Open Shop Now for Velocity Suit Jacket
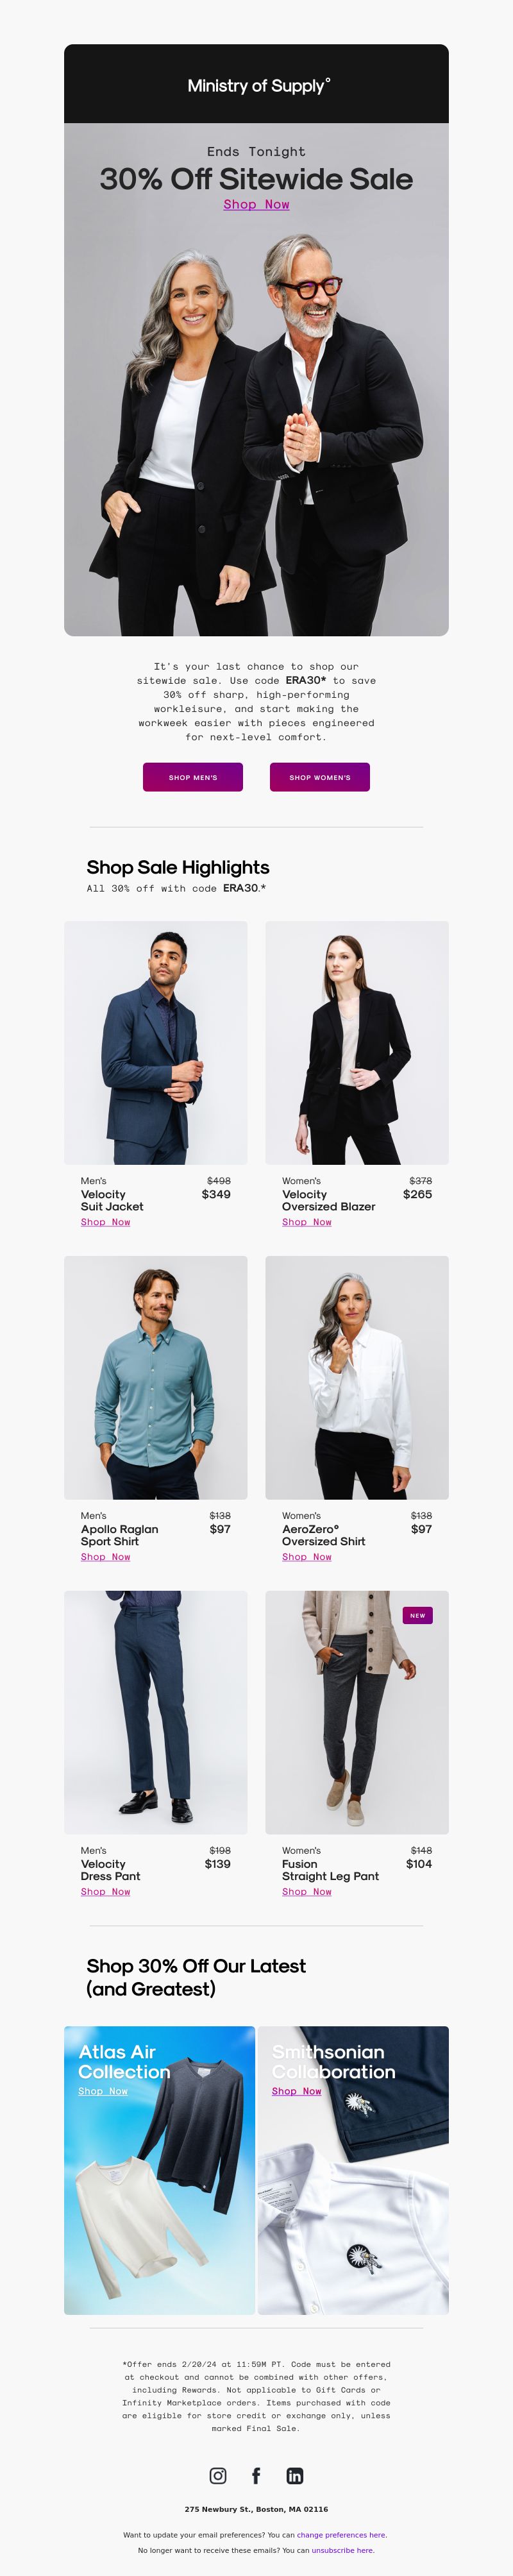The image size is (513, 2576). 105,1222
